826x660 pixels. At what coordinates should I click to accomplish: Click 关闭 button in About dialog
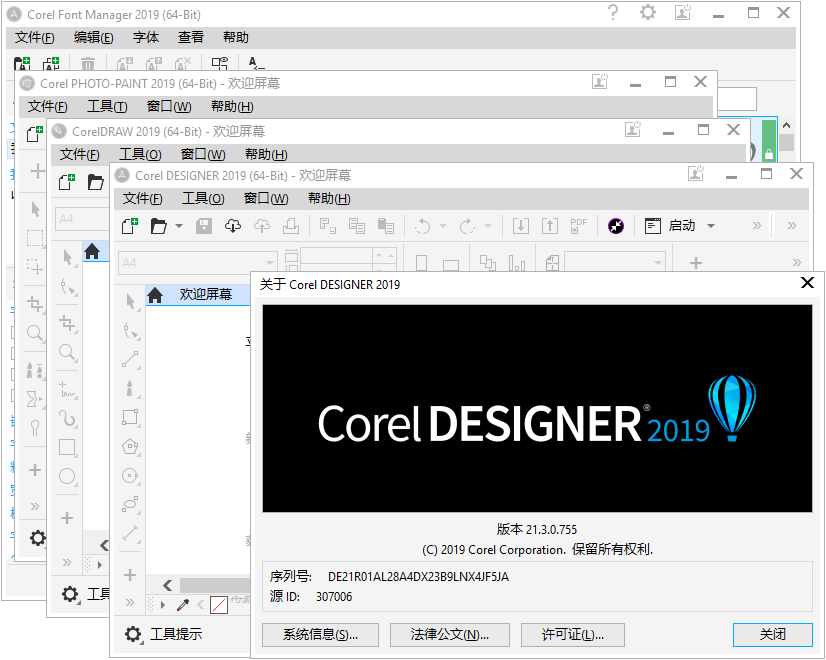773,635
